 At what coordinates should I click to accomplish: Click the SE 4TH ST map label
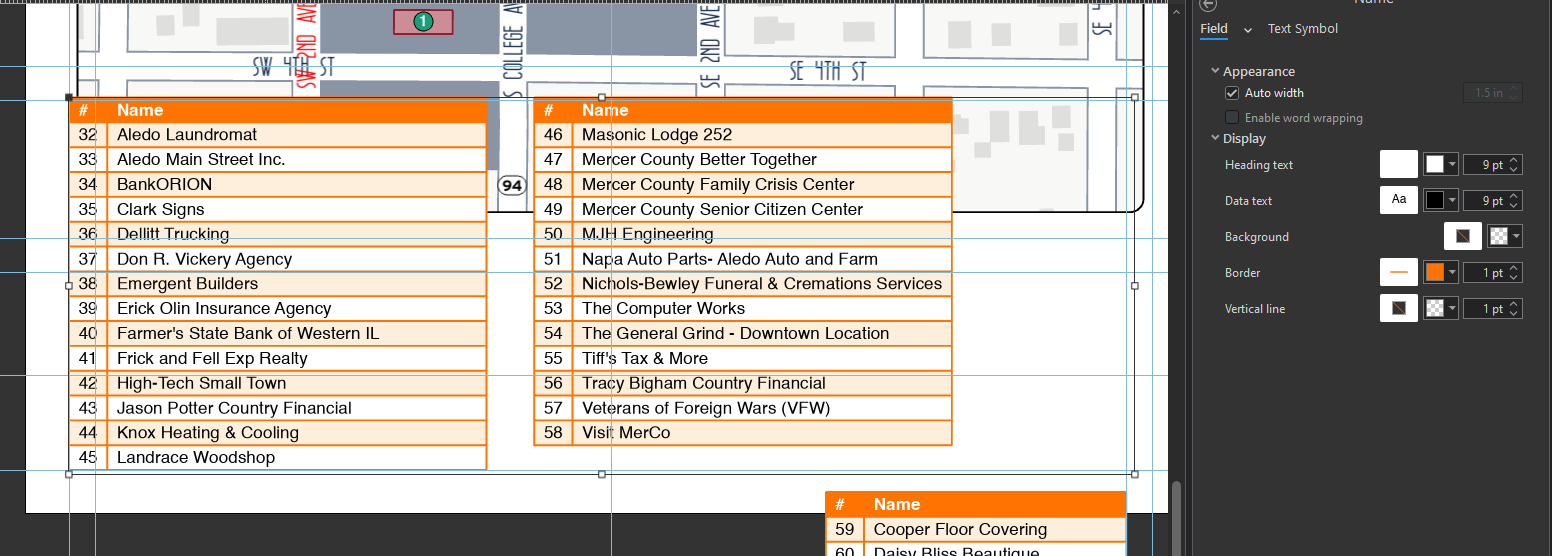coord(827,71)
